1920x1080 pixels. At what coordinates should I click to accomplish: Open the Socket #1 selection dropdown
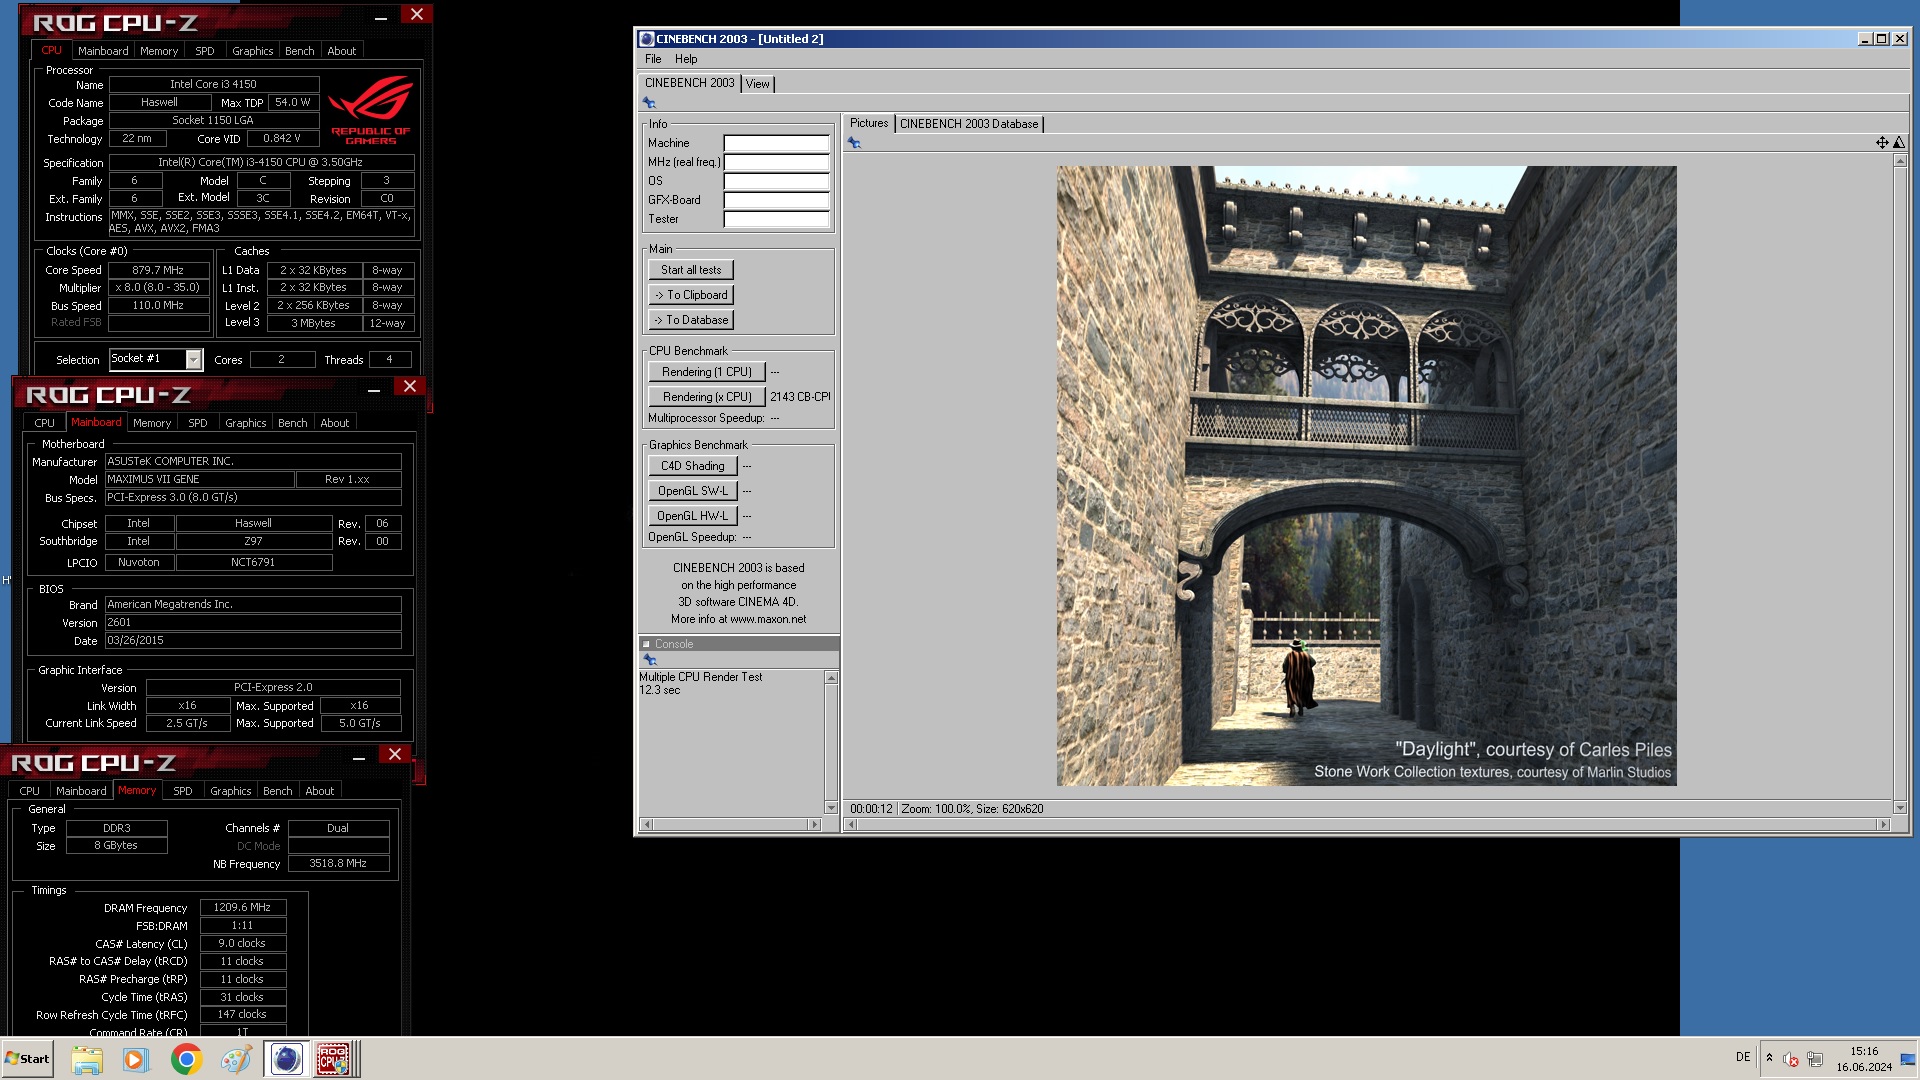pyautogui.click(x=194, y=359)
